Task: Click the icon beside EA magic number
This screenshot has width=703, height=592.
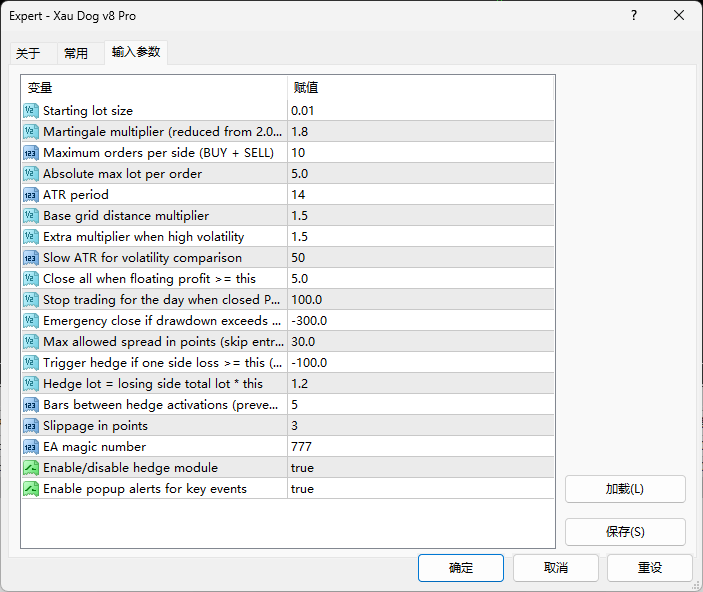Action: 31,447
